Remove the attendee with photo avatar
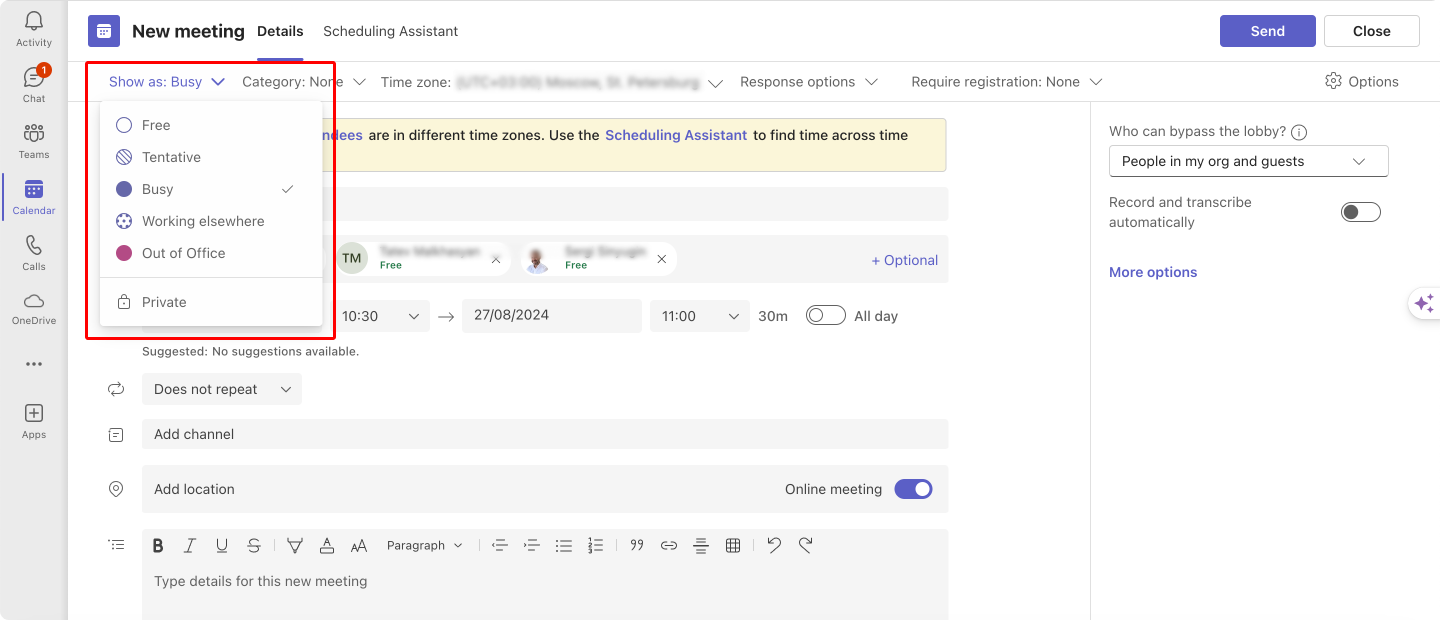1440x620 pixels. (x=661, y=259)
